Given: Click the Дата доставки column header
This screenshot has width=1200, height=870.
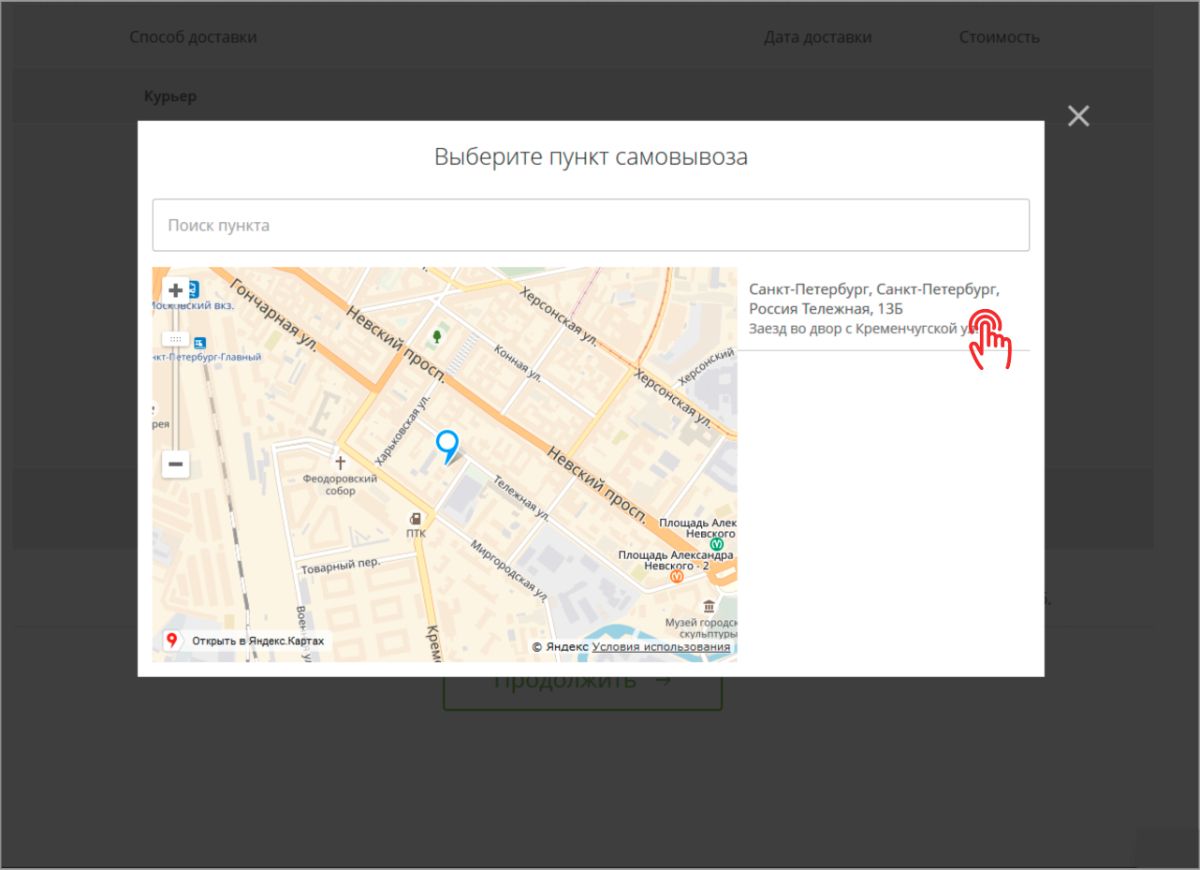Looking at the screenshot, I should point(818,37).
